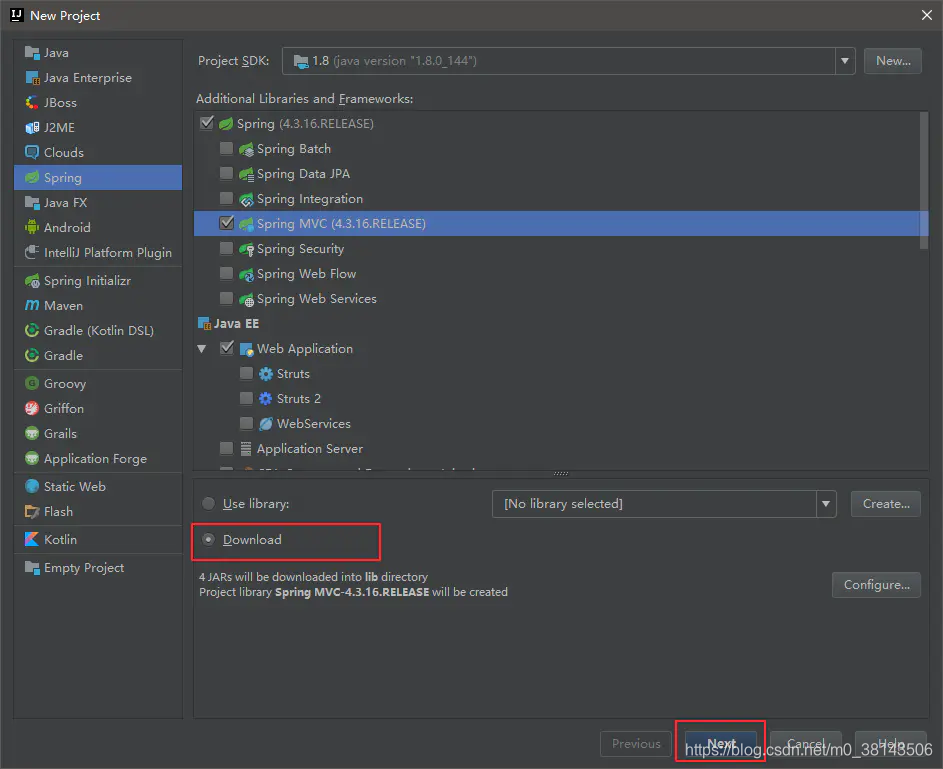The image size is (943, 769).
Task: Select the J2ME project icon
Action: click(x=32, y=127)
